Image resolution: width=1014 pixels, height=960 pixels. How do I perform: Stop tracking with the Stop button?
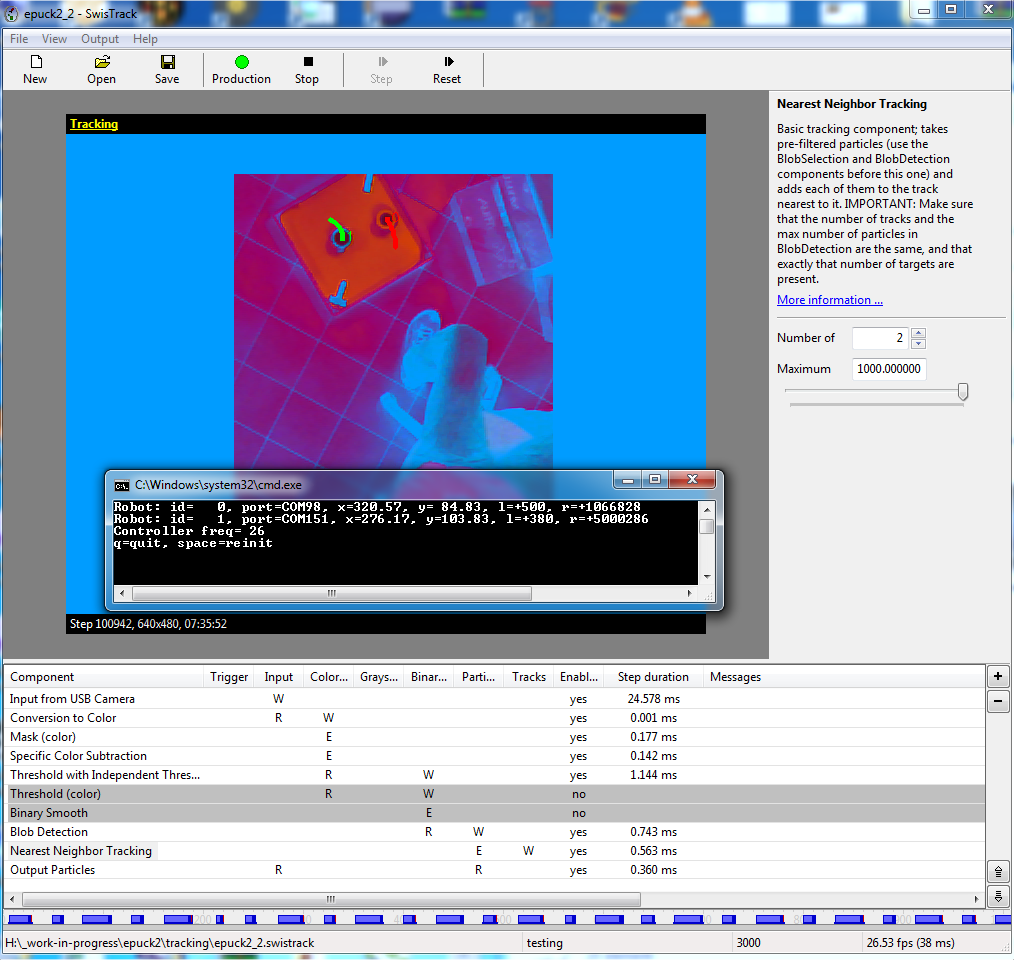[x=307, y=69]
